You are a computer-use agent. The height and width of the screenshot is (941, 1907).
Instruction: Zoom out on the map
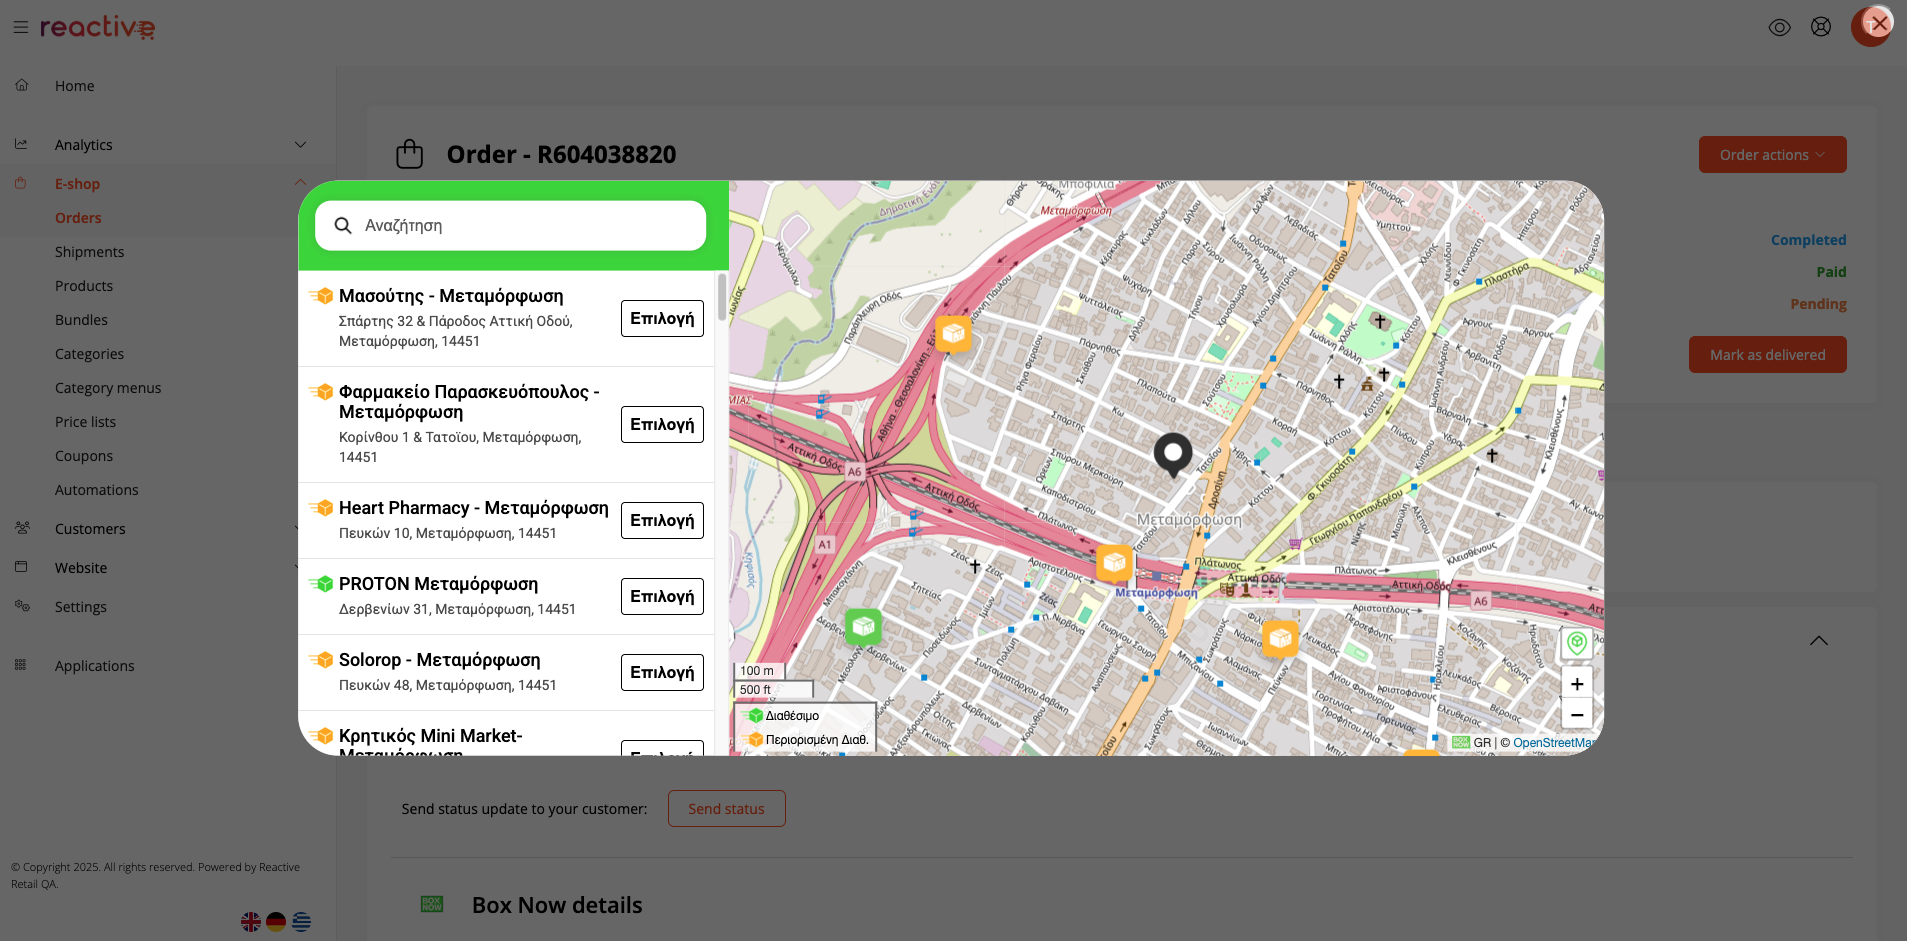[1576, 715]
